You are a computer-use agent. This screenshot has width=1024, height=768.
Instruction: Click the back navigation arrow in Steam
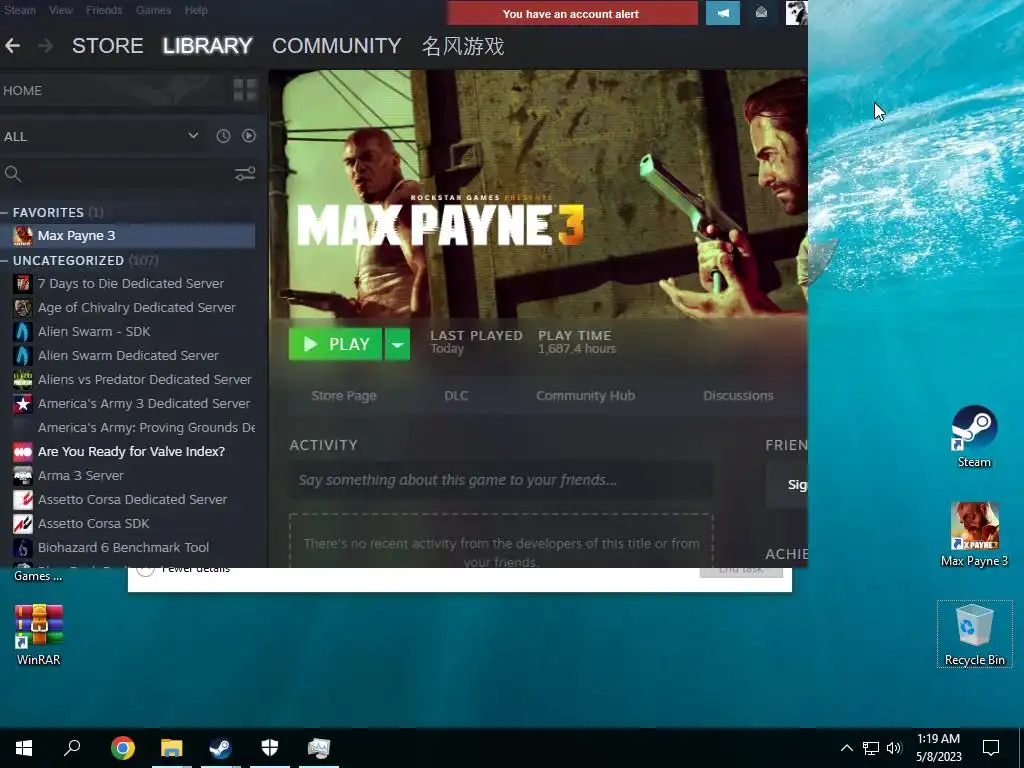(x=12, y=46)
